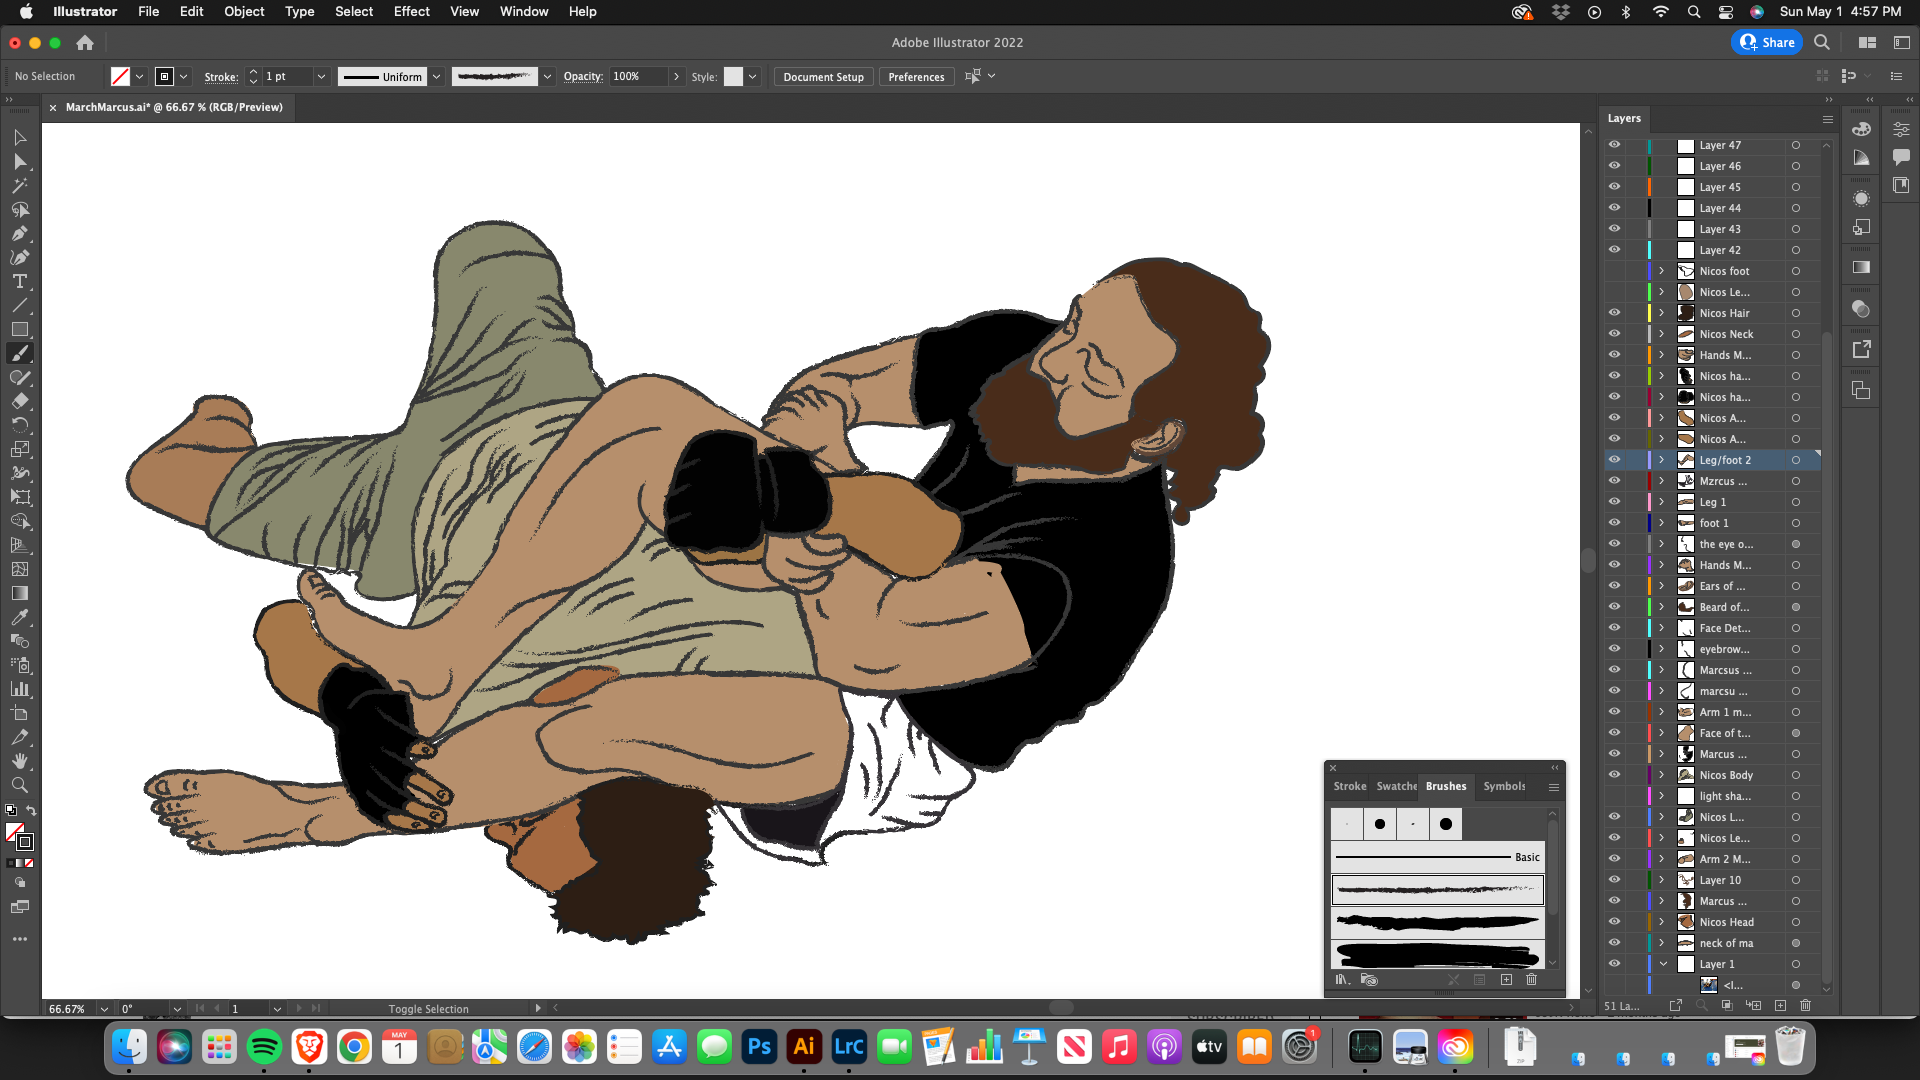Select the Zoom tool in toolbar
1920x1080 pixels.
point(20,785)
